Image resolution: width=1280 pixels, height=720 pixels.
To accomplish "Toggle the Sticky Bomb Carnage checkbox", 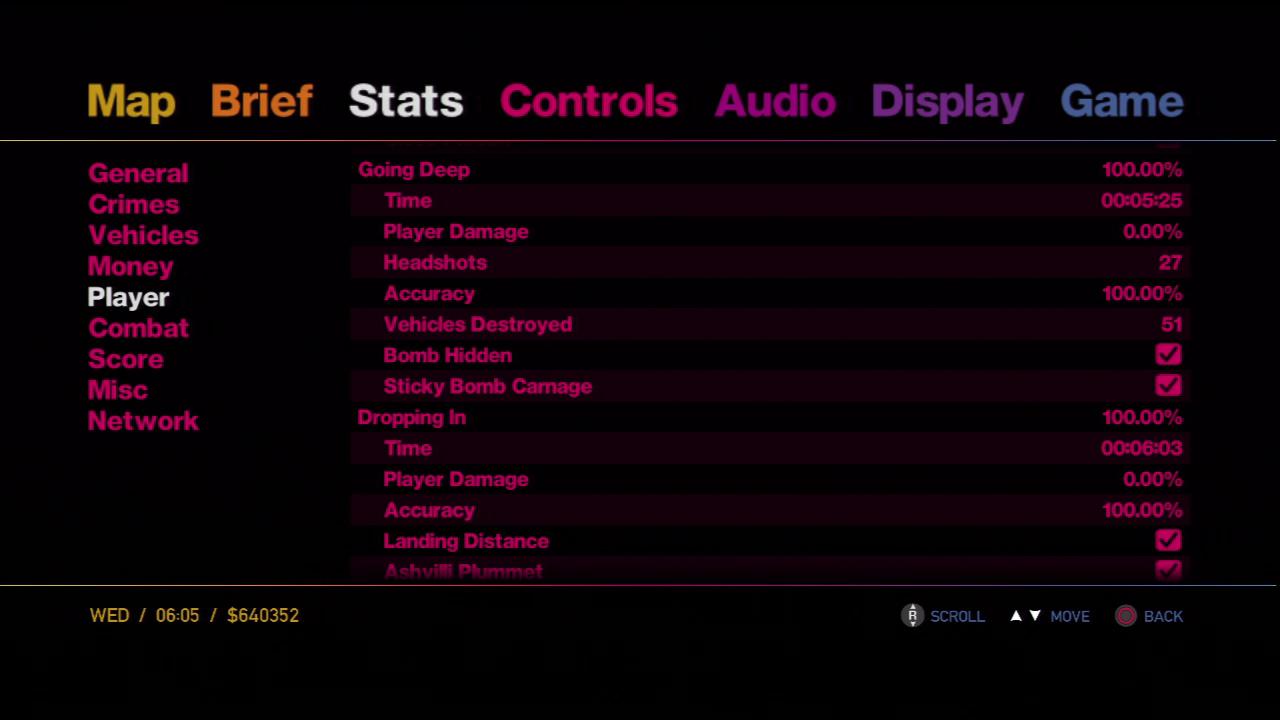I will coord(1168,386).
